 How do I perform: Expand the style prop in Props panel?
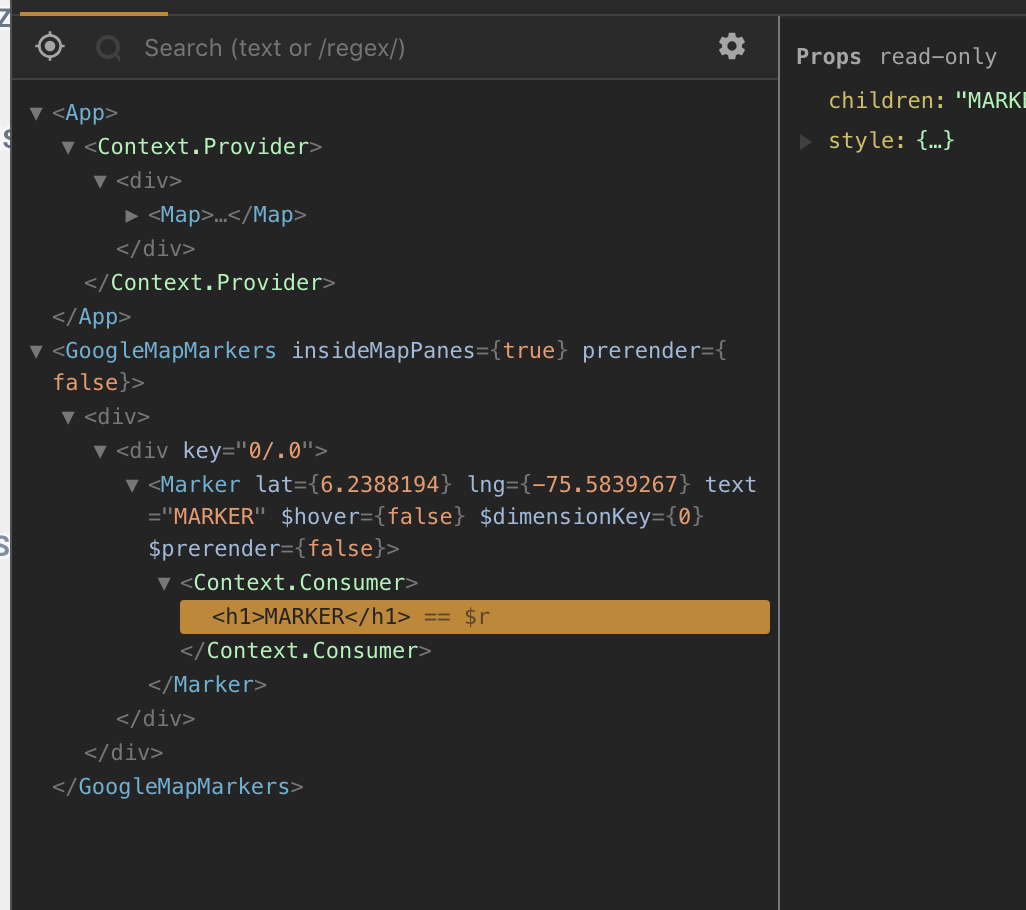(x=805, y=141)
